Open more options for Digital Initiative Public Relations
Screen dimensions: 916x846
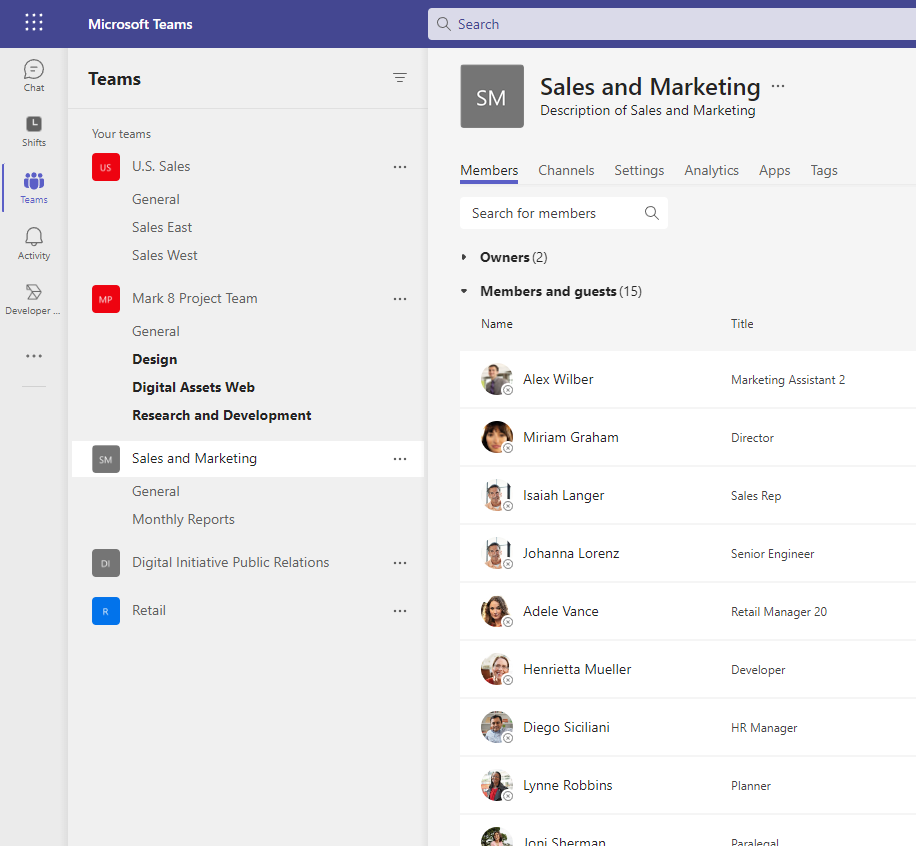pyautogui.click(x=400, y=563)
